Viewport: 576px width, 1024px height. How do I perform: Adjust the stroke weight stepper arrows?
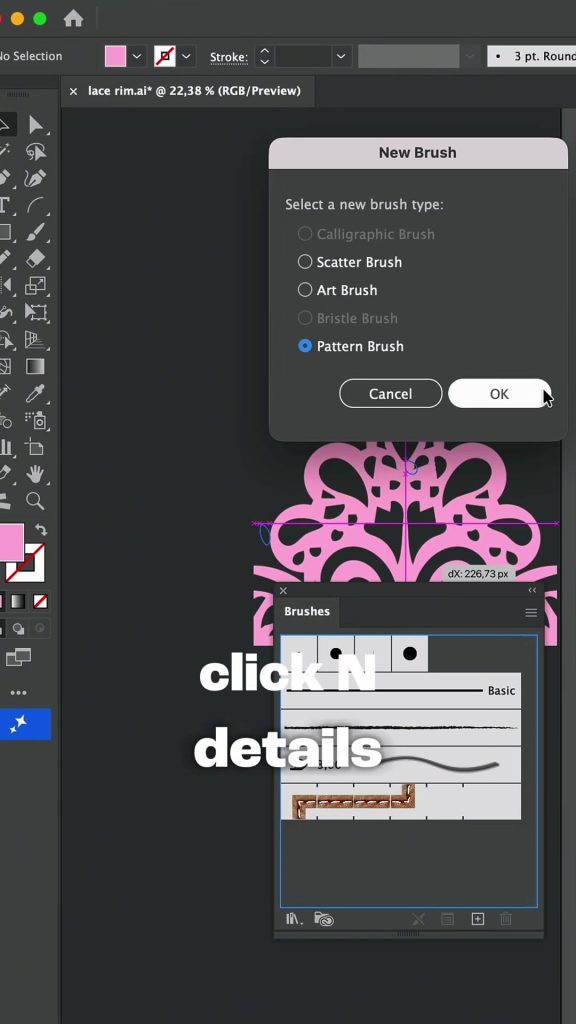point(264,56)
